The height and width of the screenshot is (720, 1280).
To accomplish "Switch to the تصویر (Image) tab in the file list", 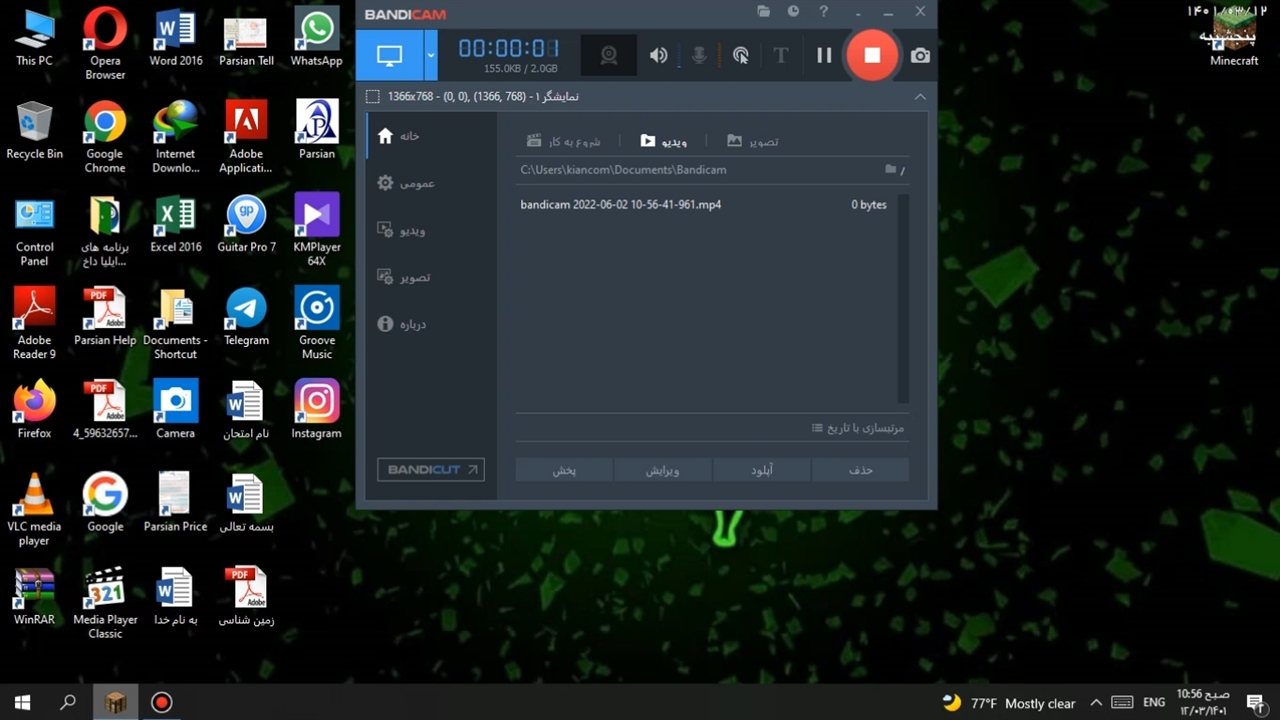I will point(753,141).
